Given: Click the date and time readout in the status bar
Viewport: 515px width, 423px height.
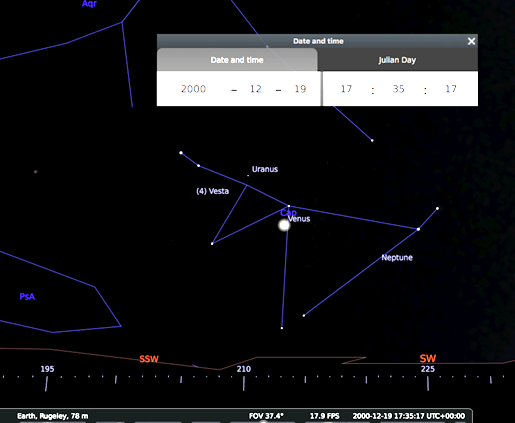Looking at the screenshot, I should point(409,416).
